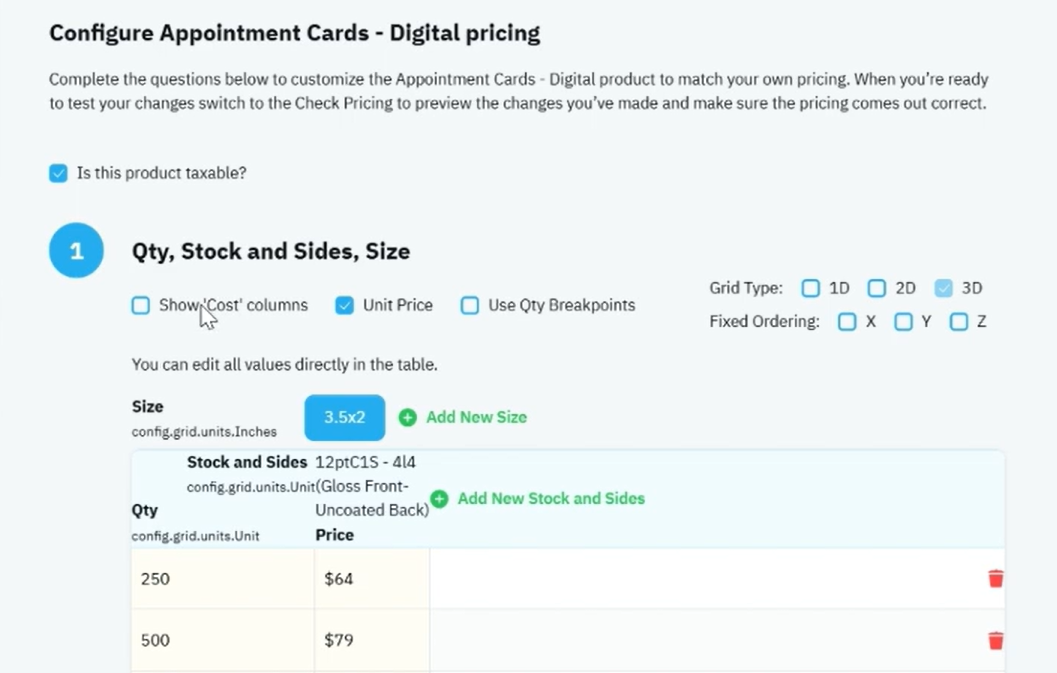Image resolution: width=1057 pixels, height=673 pixels.
Task: Select the 3.5x2 size tab
Action: [x=344, y=417]
